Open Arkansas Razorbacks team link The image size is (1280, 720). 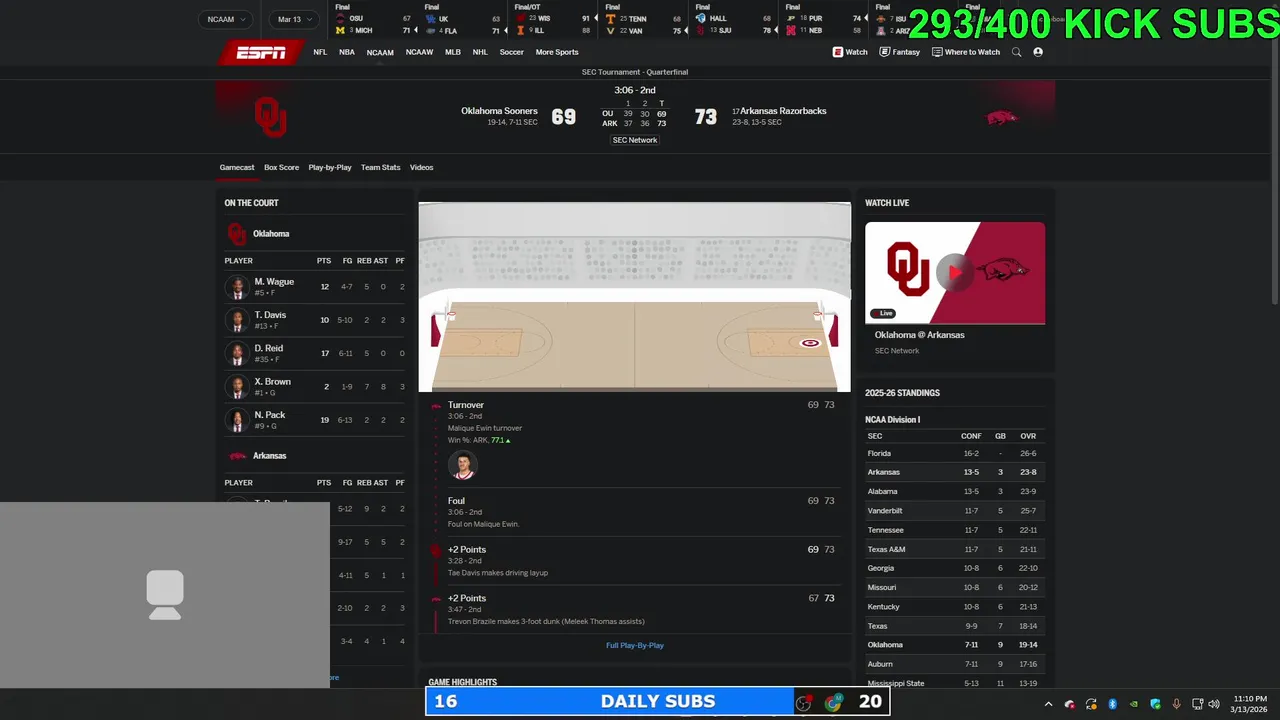tap(783, 111)
